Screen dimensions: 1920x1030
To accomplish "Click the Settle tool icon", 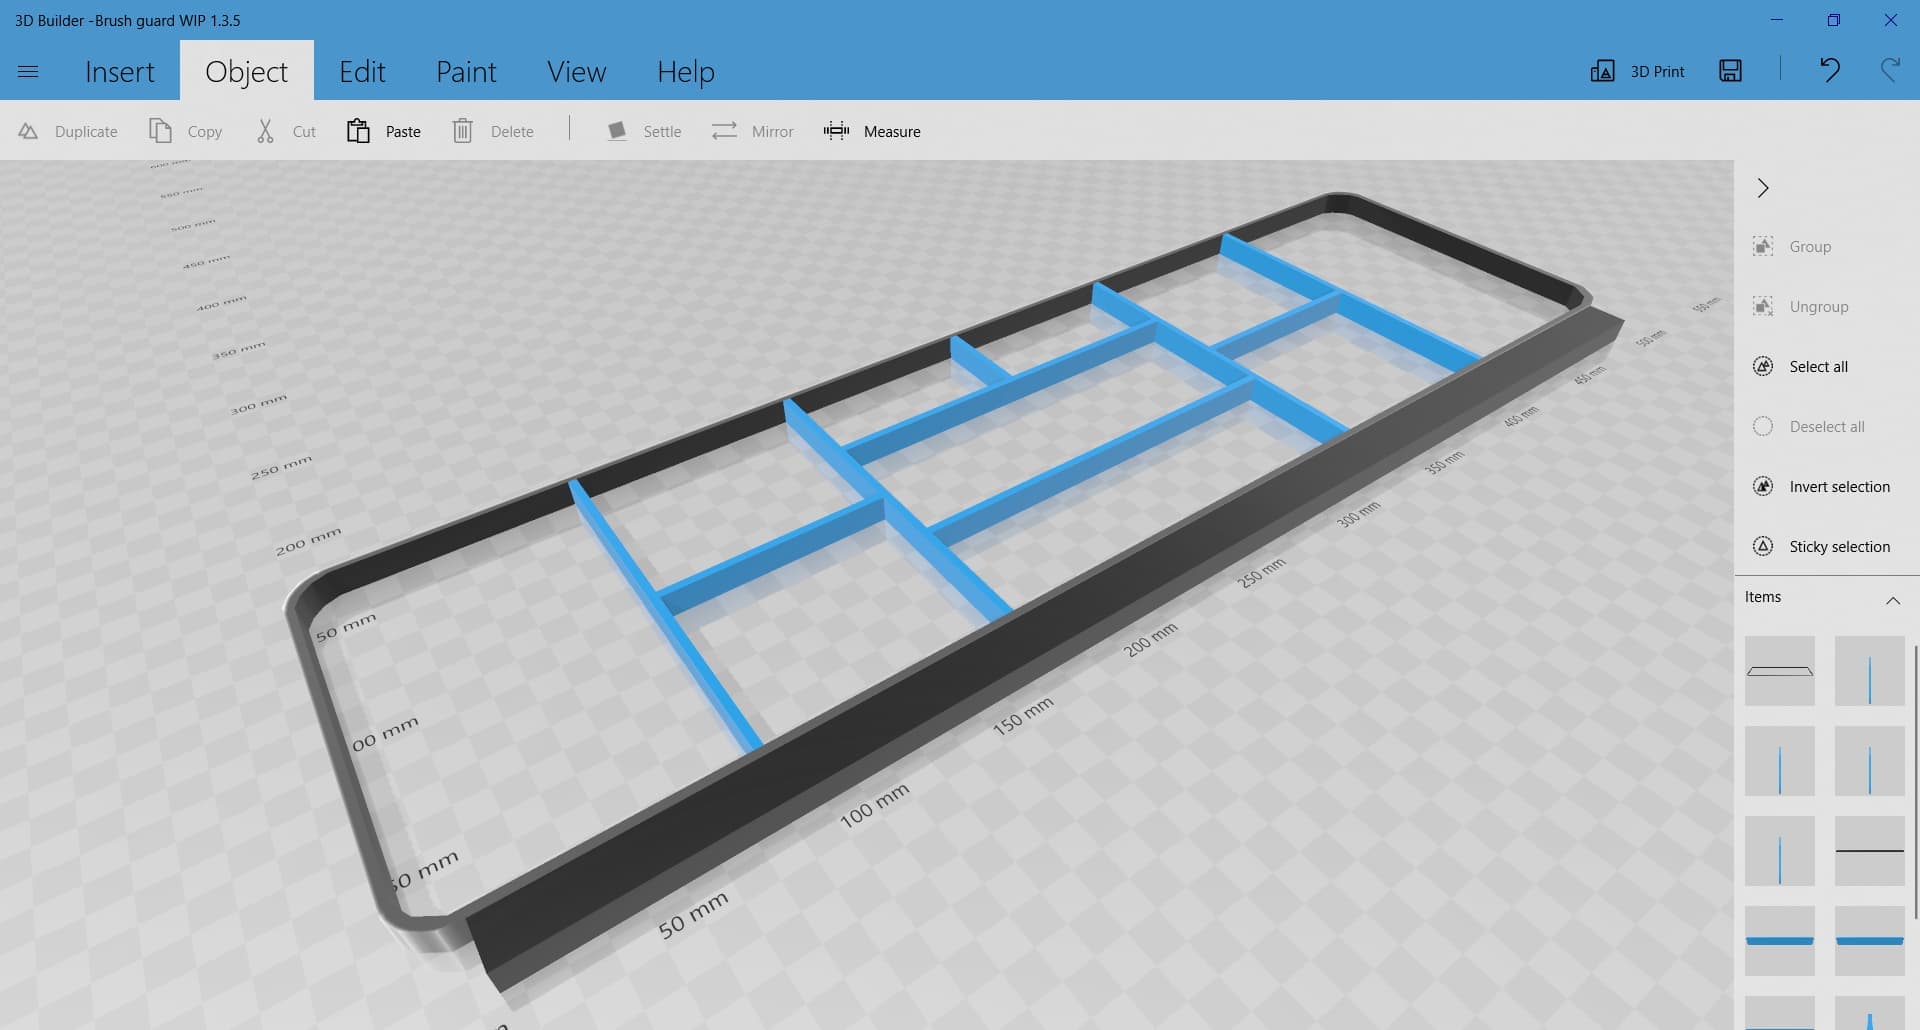I will coord(617,131).
